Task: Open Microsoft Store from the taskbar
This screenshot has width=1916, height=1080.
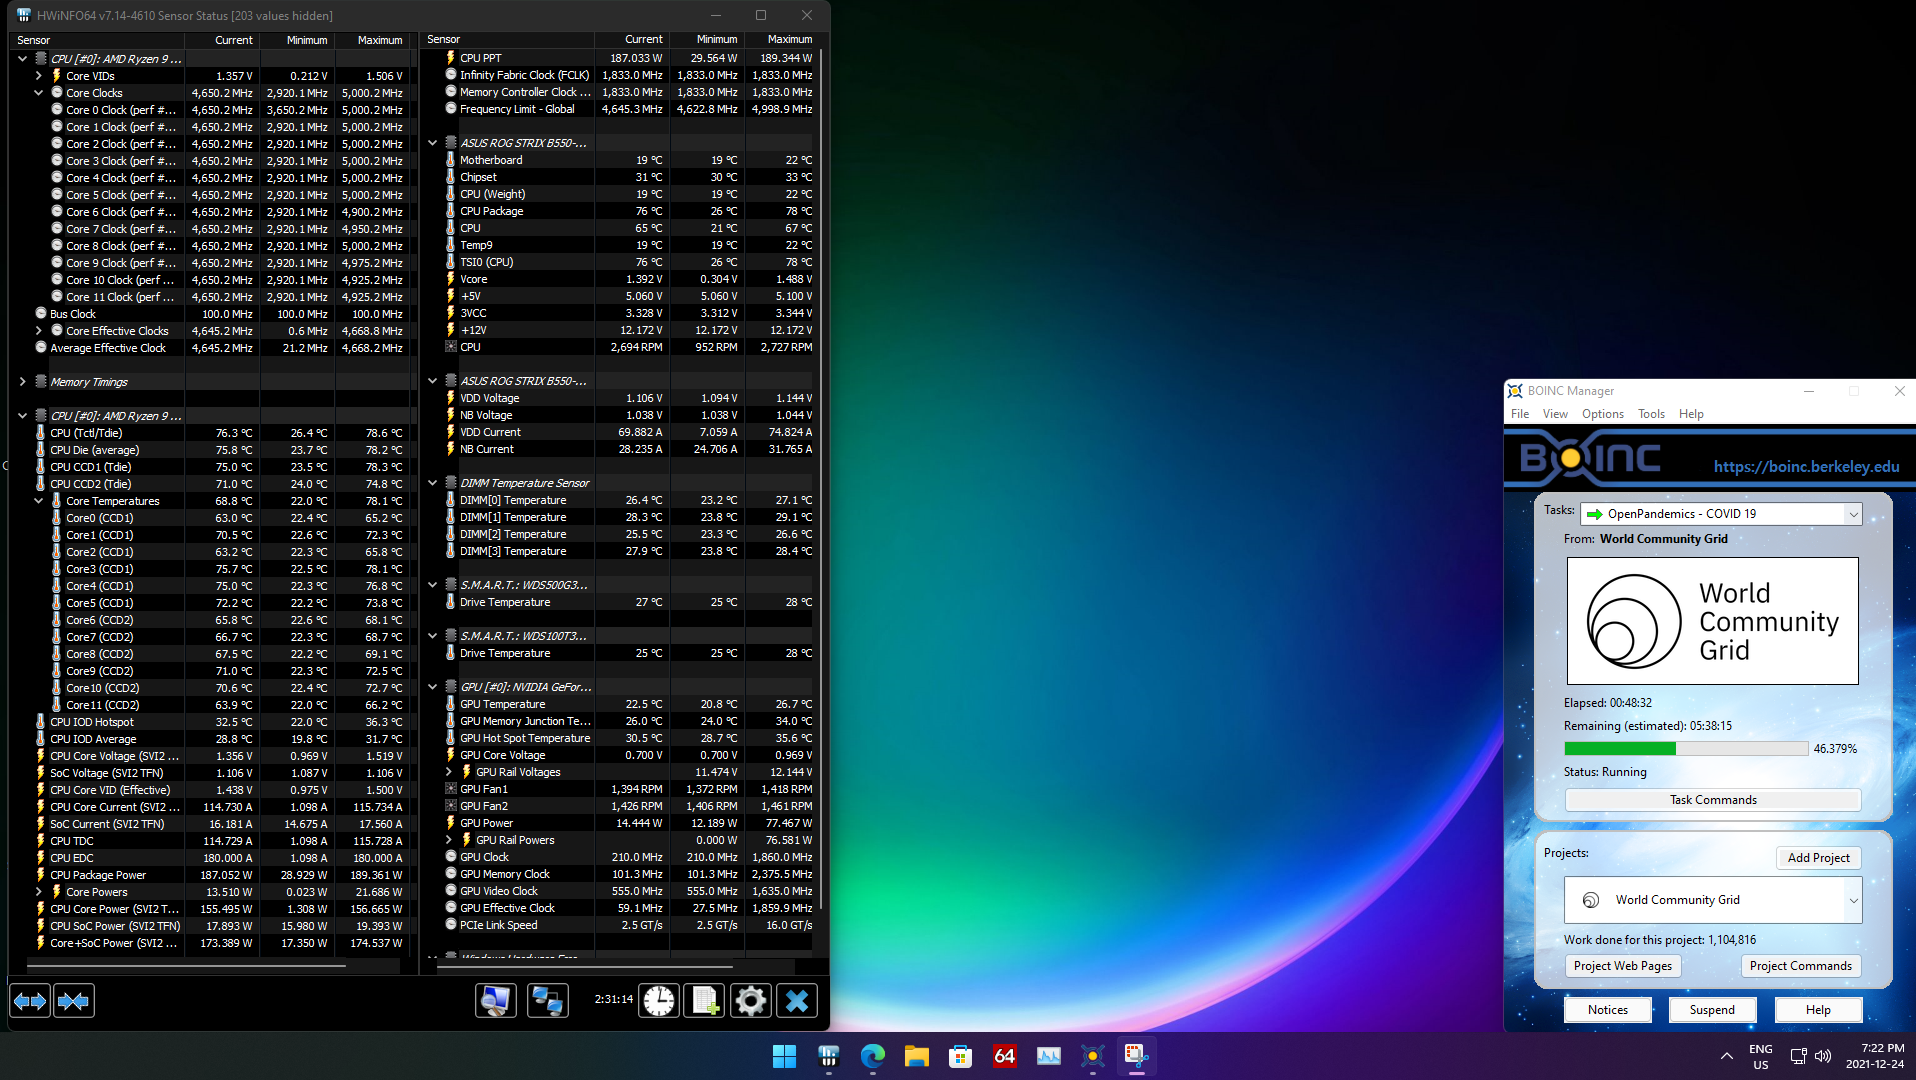Action: pyautogui.click(x=961, y=1056)
